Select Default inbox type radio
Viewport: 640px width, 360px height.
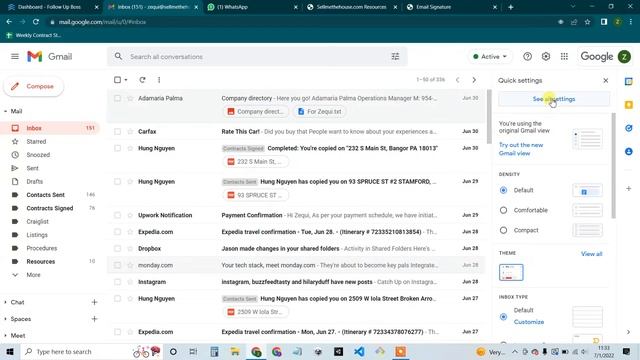(x=503, y=317)
